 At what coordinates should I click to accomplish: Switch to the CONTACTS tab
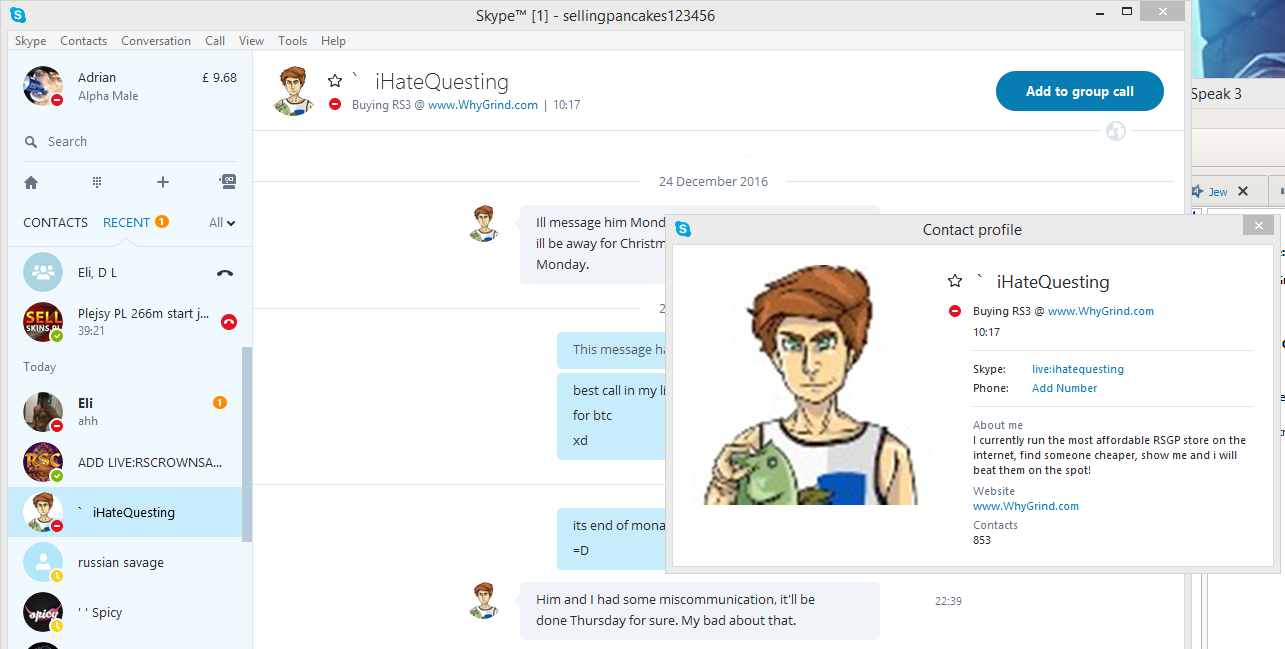click(x=56, y=222)
